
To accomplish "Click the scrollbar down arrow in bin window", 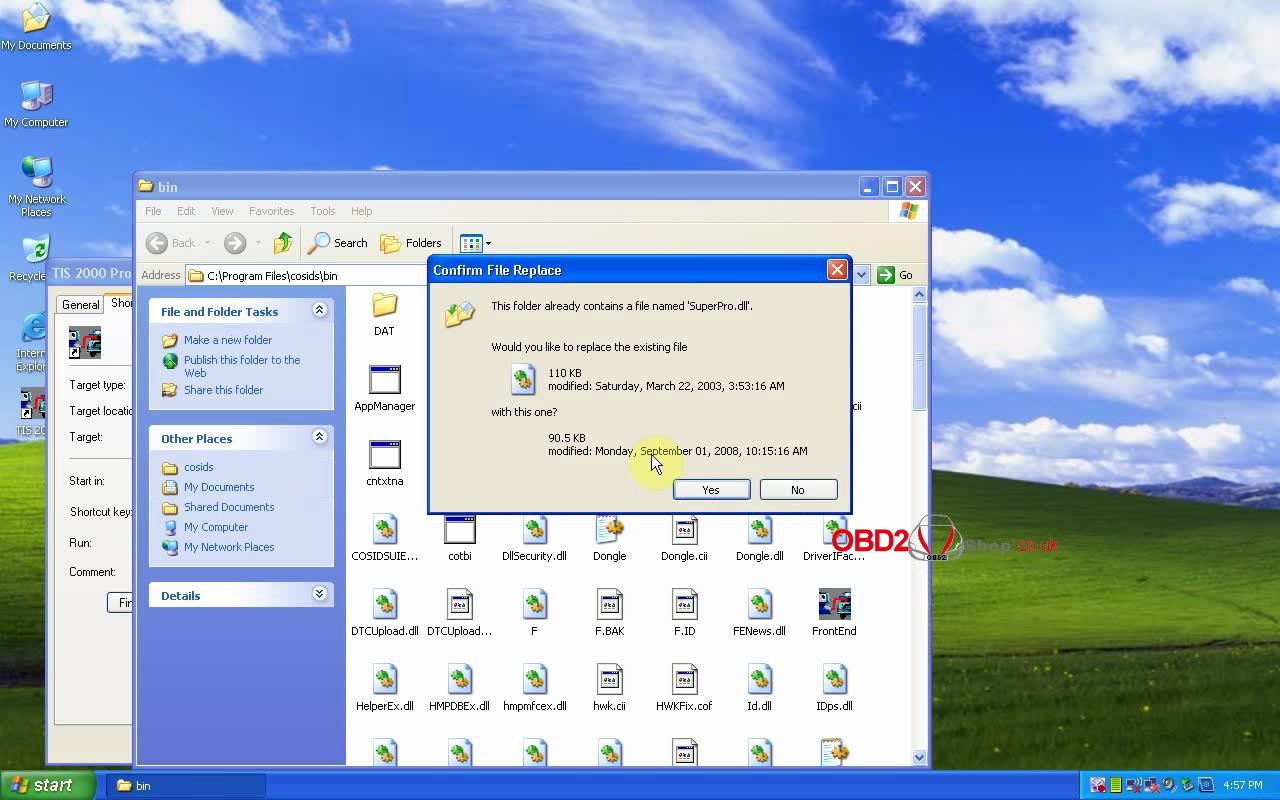I will coord(920,757).
